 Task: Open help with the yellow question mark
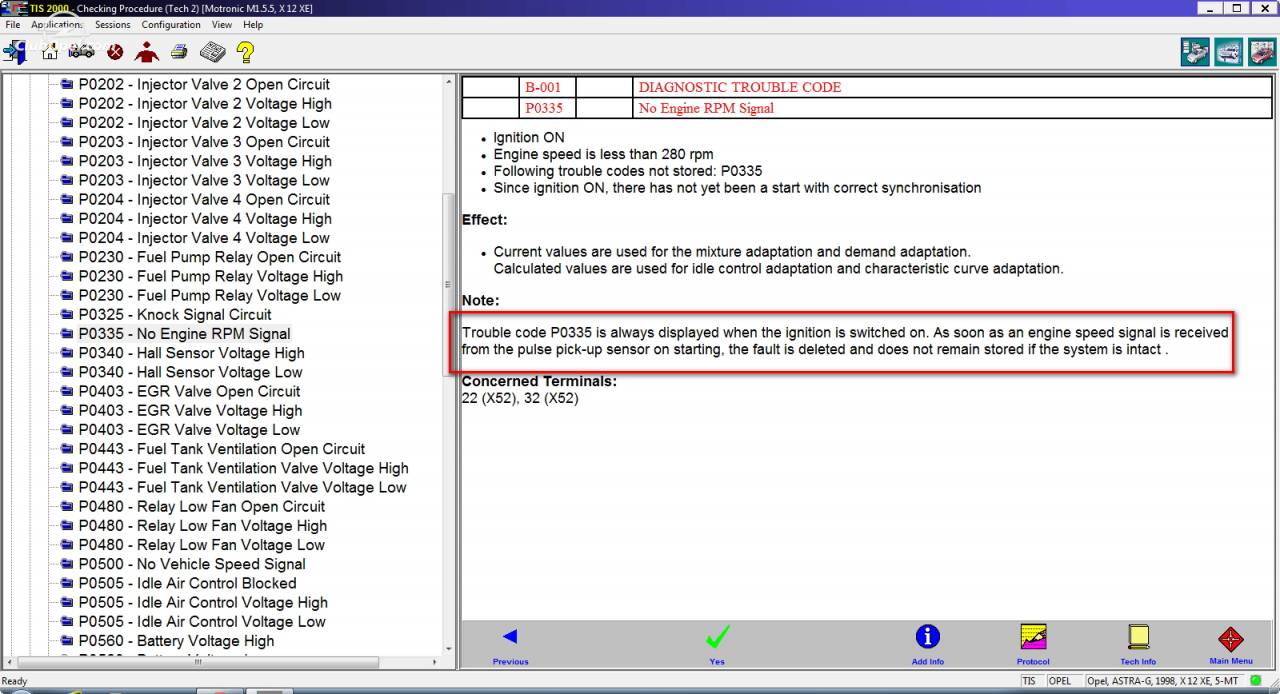click(245, 52)
